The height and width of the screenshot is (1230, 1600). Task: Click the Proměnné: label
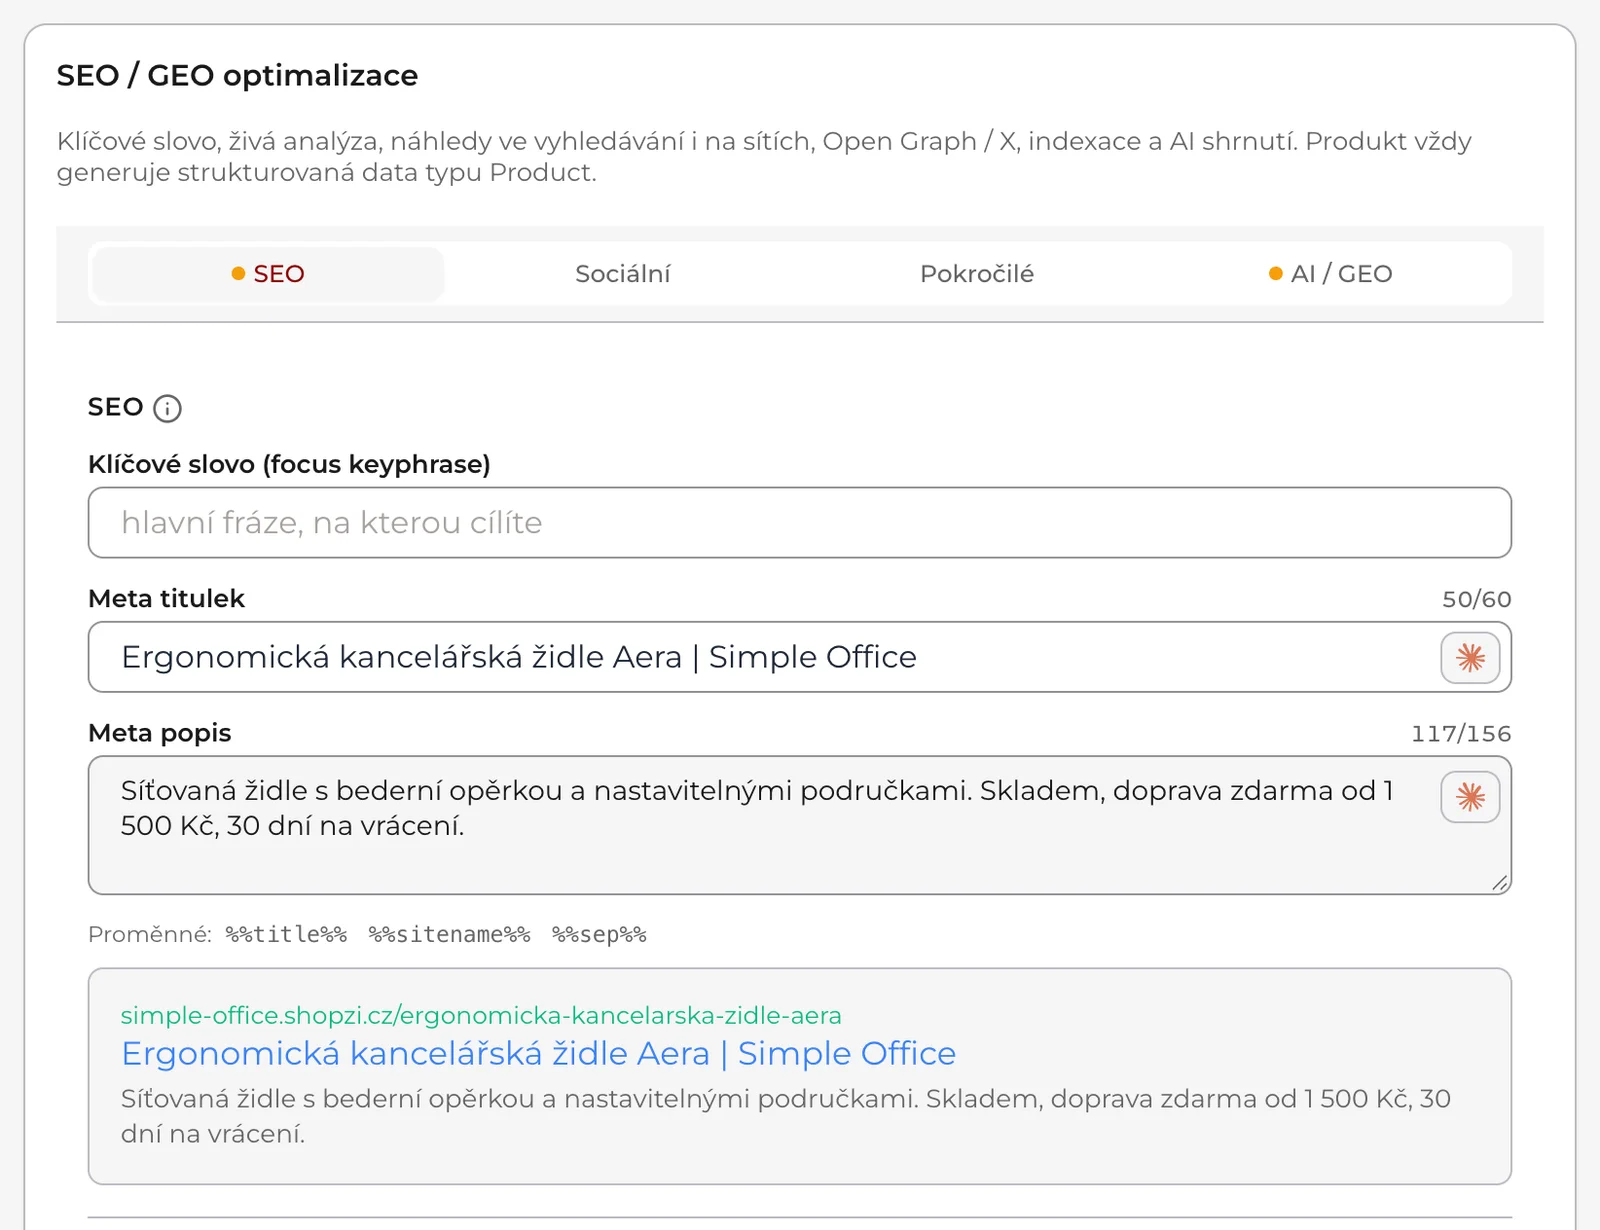click(150, 934)
